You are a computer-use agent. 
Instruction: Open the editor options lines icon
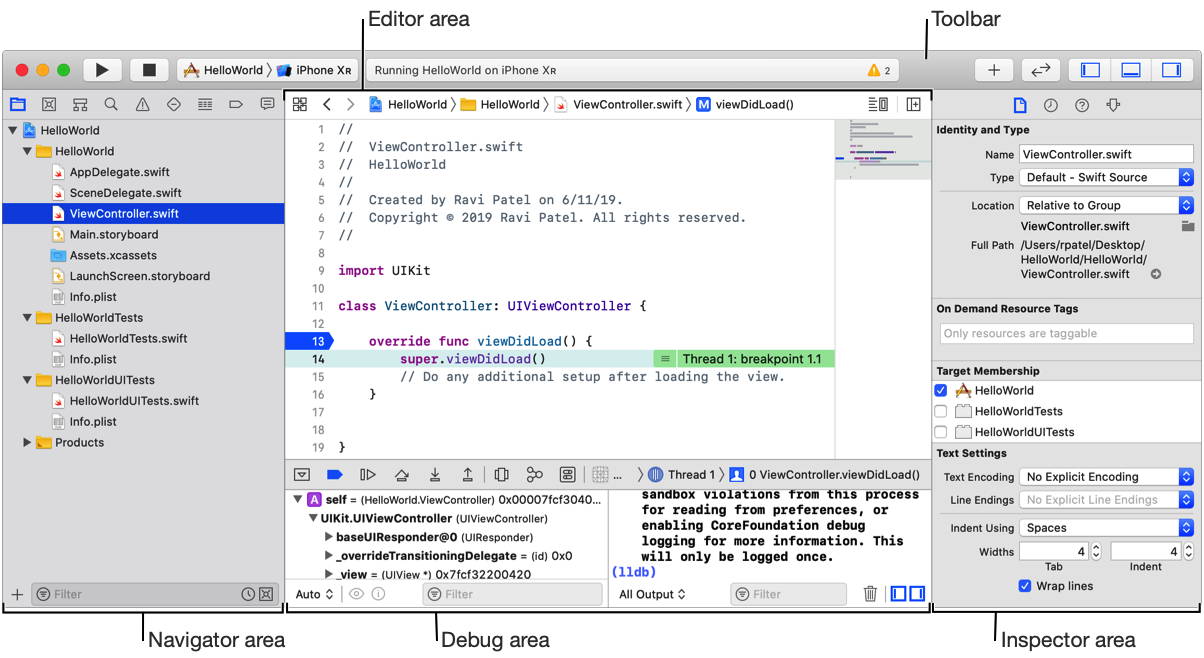point(878,104)
